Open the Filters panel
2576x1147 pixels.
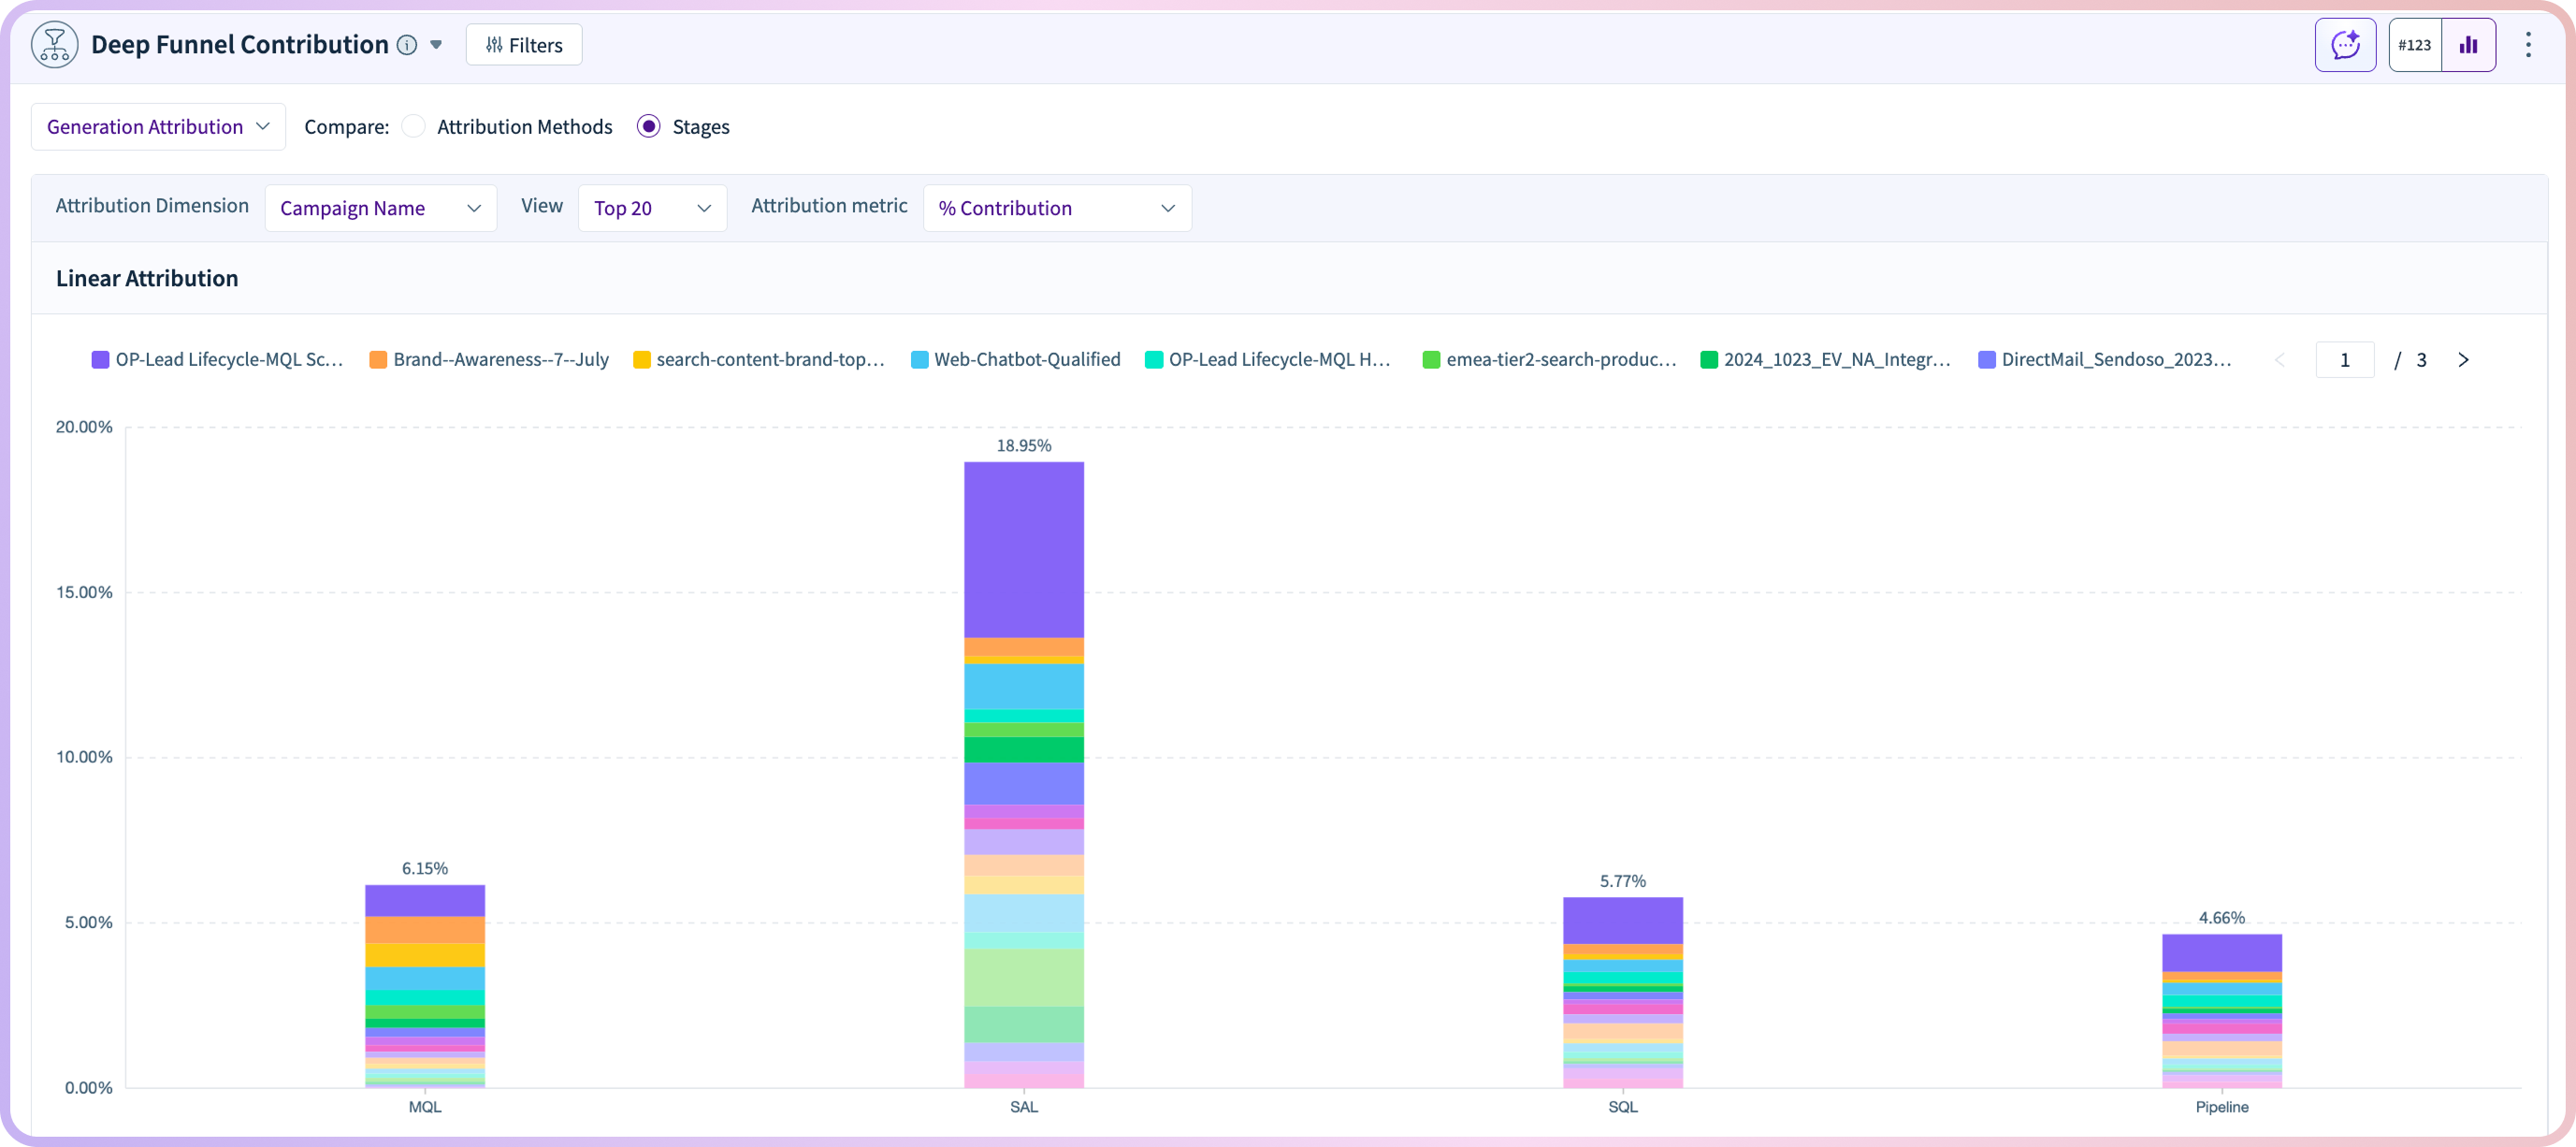(524, 45)
